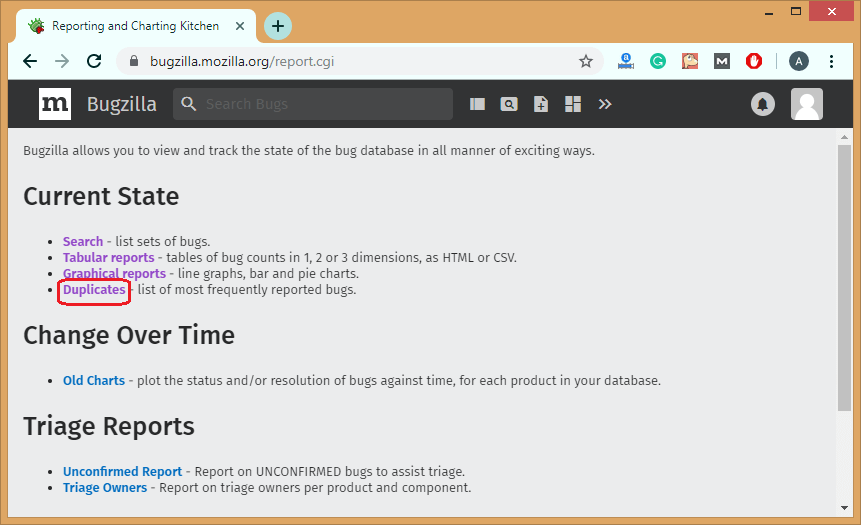This screenshot has width=861, height=525.
Task: Open the notifications bell
Action: [x=763, y=104]
